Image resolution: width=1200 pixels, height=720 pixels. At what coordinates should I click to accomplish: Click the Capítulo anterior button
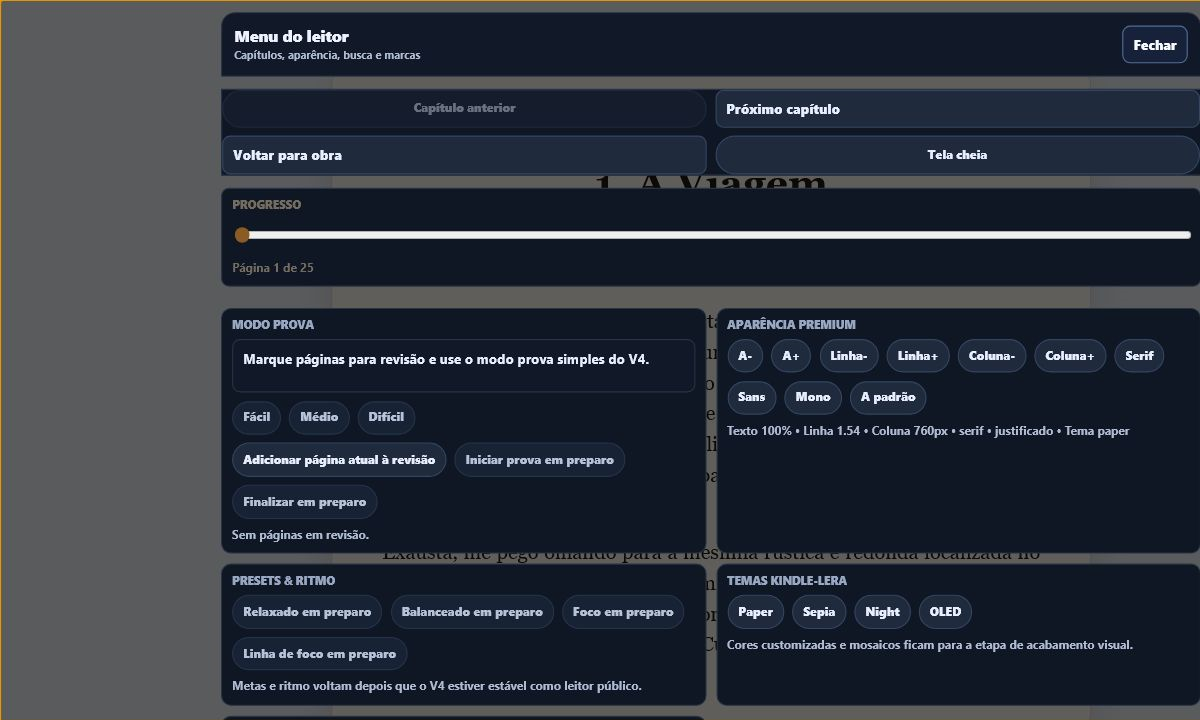[464, 108]
